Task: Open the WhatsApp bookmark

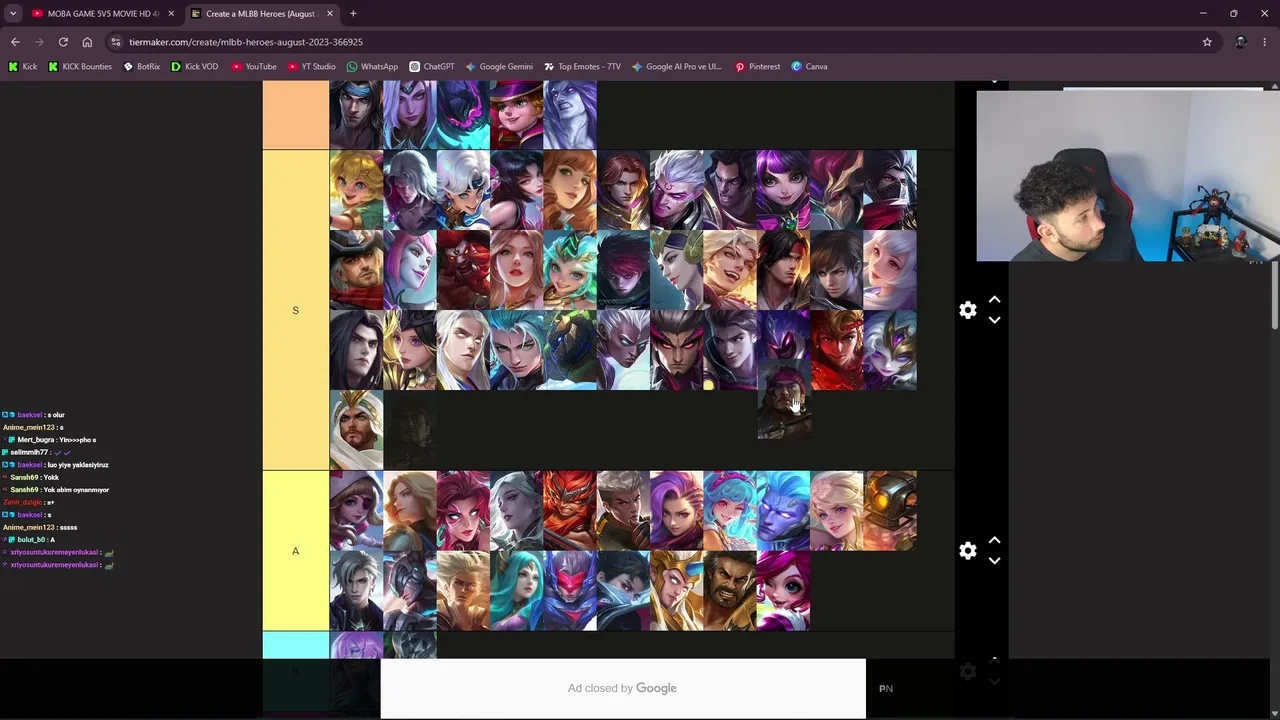Action: pyautogui.click(x=372, y=67)
